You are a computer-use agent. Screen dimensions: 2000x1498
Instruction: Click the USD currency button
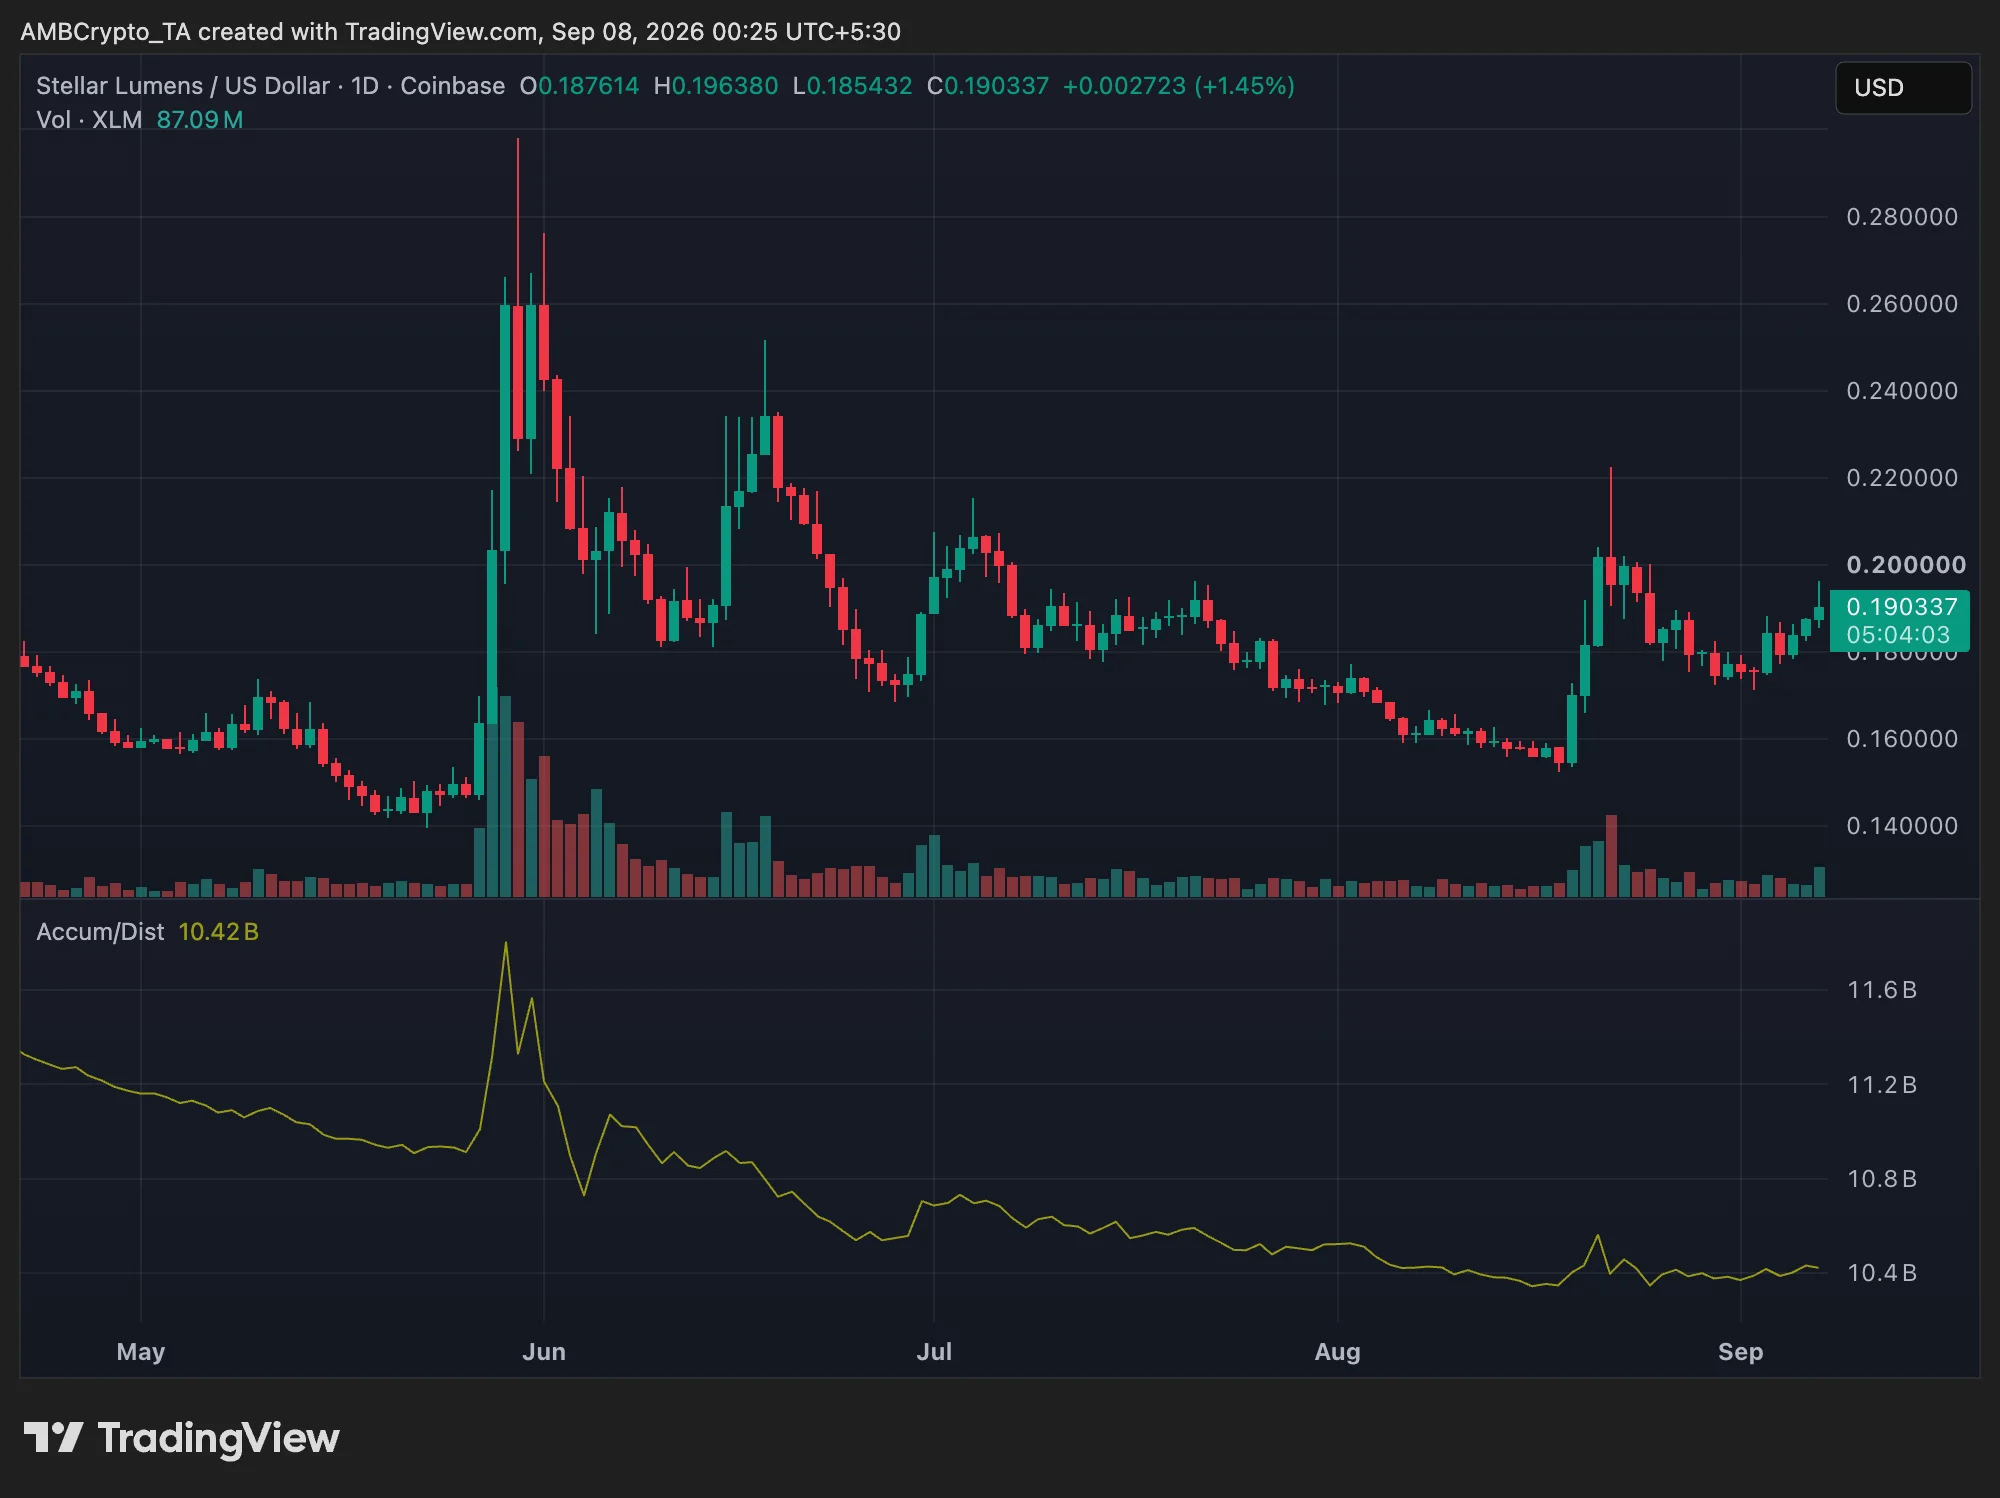[1903, 88]
